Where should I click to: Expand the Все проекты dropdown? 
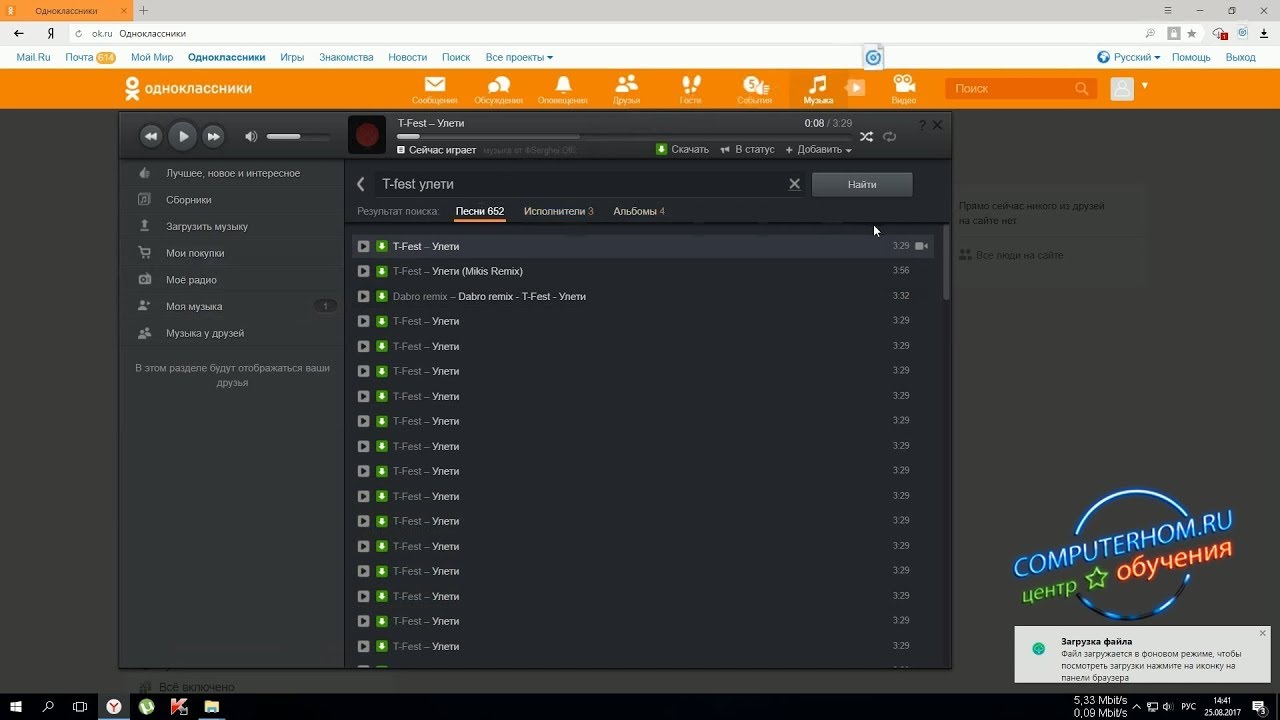click(519, 58)
